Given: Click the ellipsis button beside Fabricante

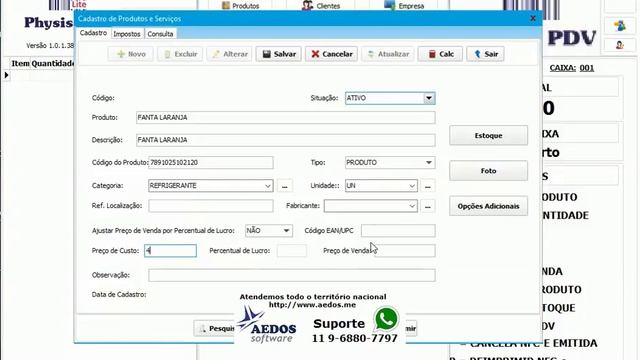Looking at the screenshot, I should (428, 206).
